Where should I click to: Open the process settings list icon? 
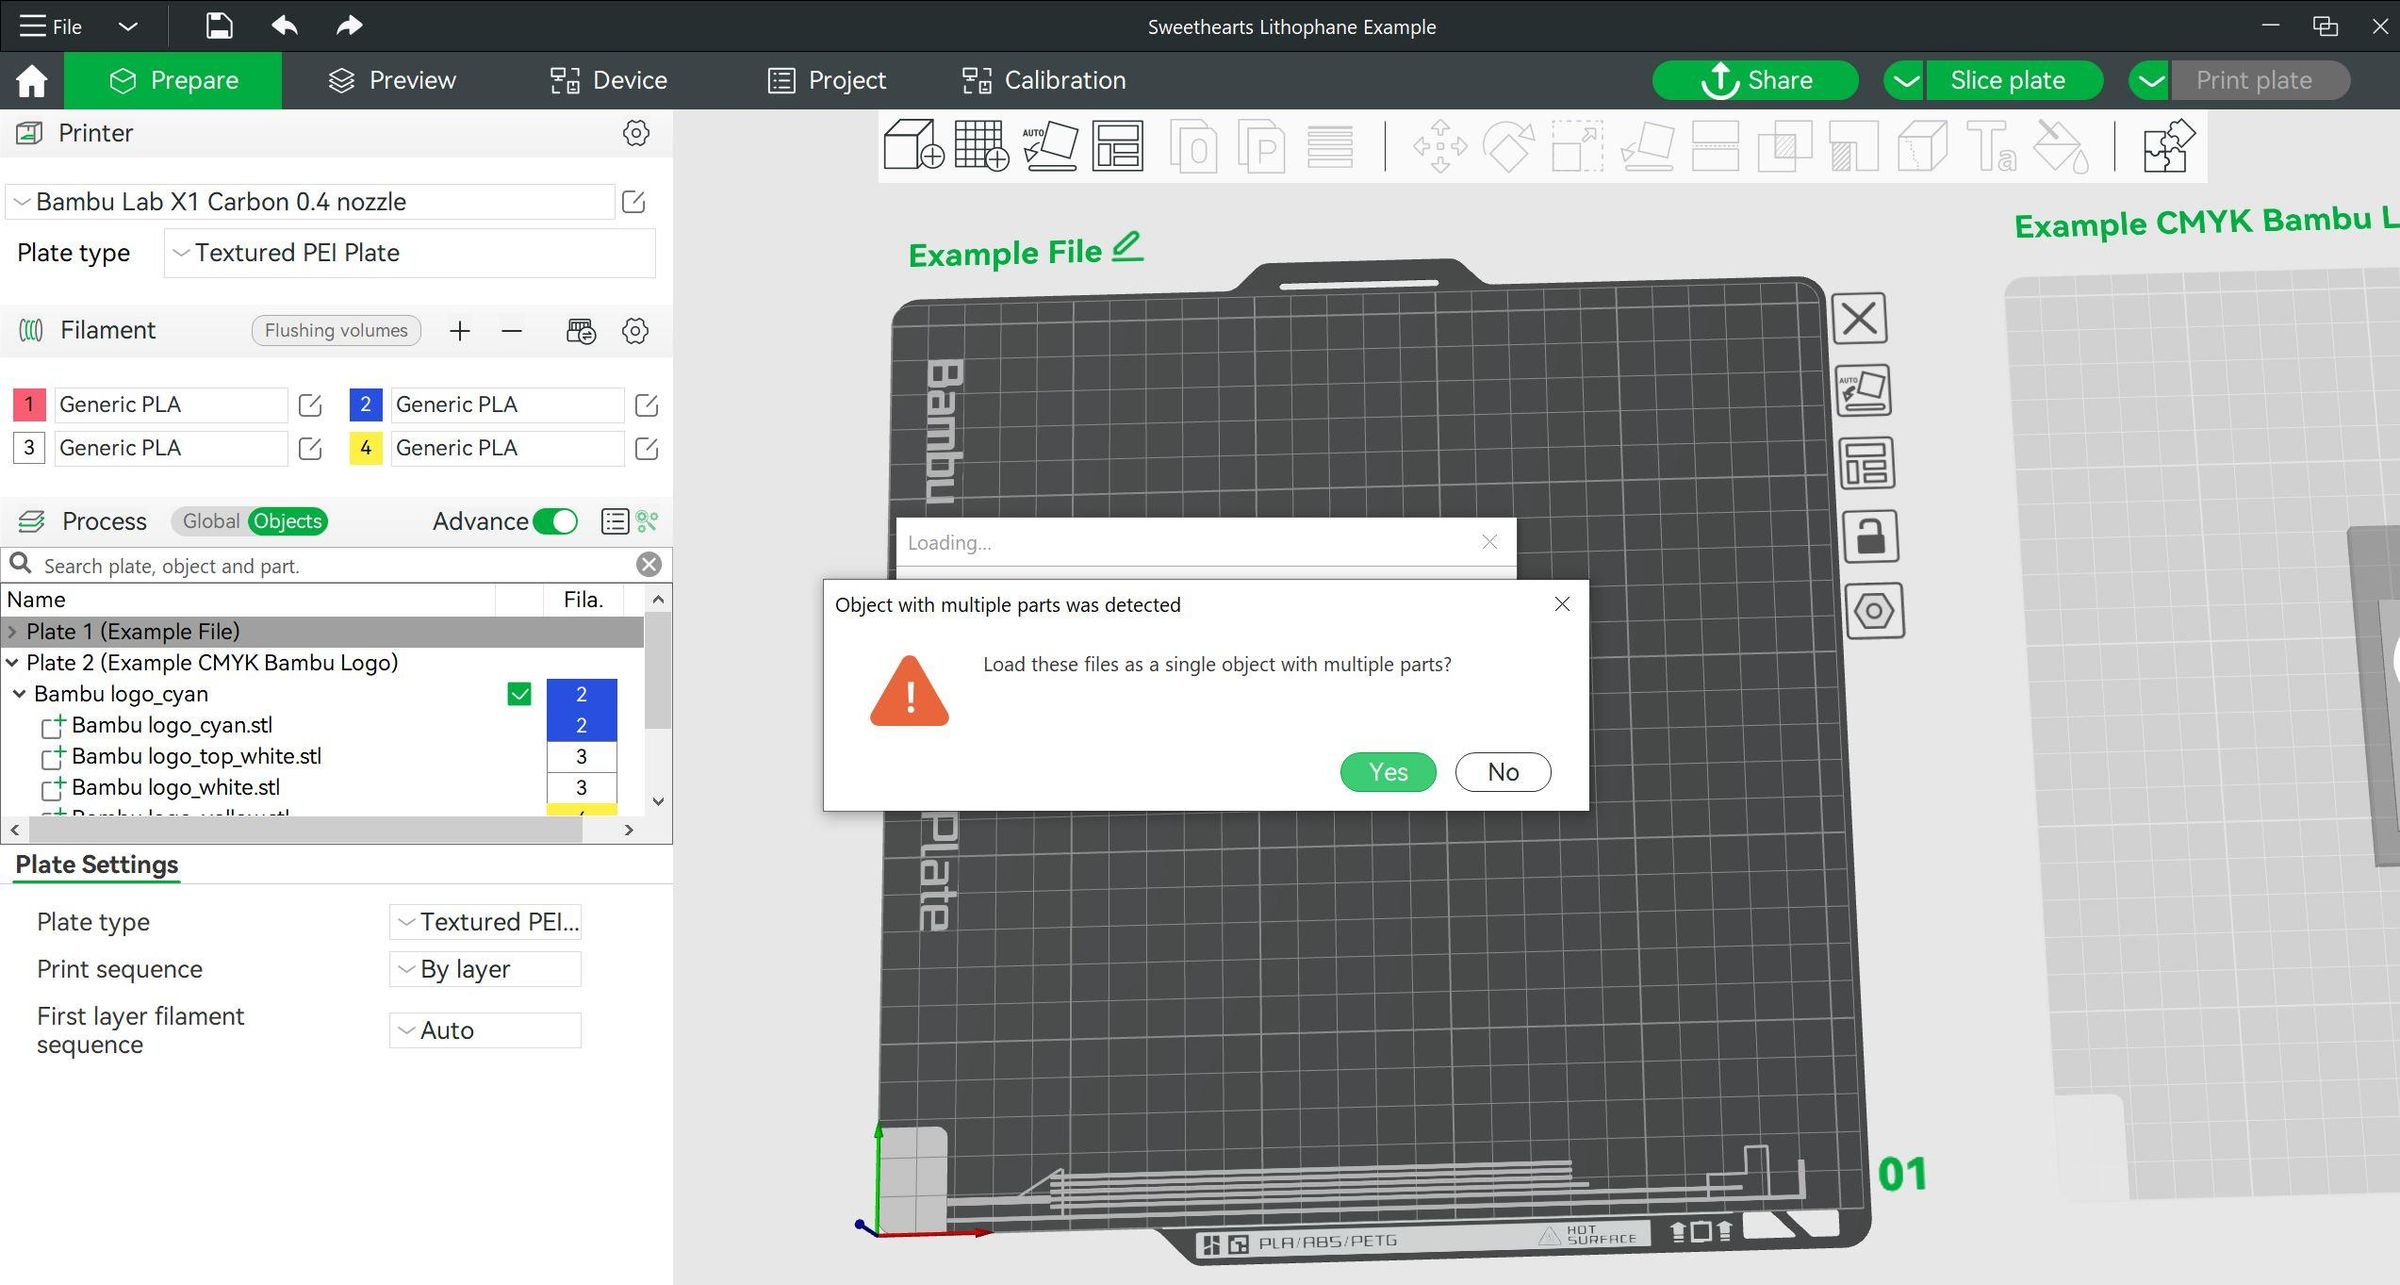click(x=615, y=521)
